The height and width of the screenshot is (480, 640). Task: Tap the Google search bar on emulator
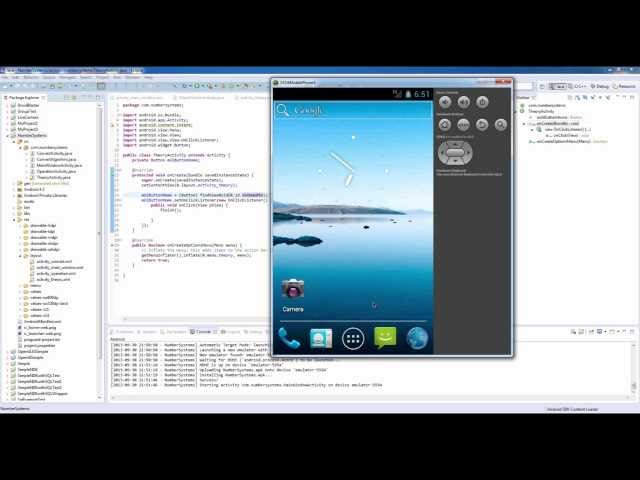pos(353,110)
